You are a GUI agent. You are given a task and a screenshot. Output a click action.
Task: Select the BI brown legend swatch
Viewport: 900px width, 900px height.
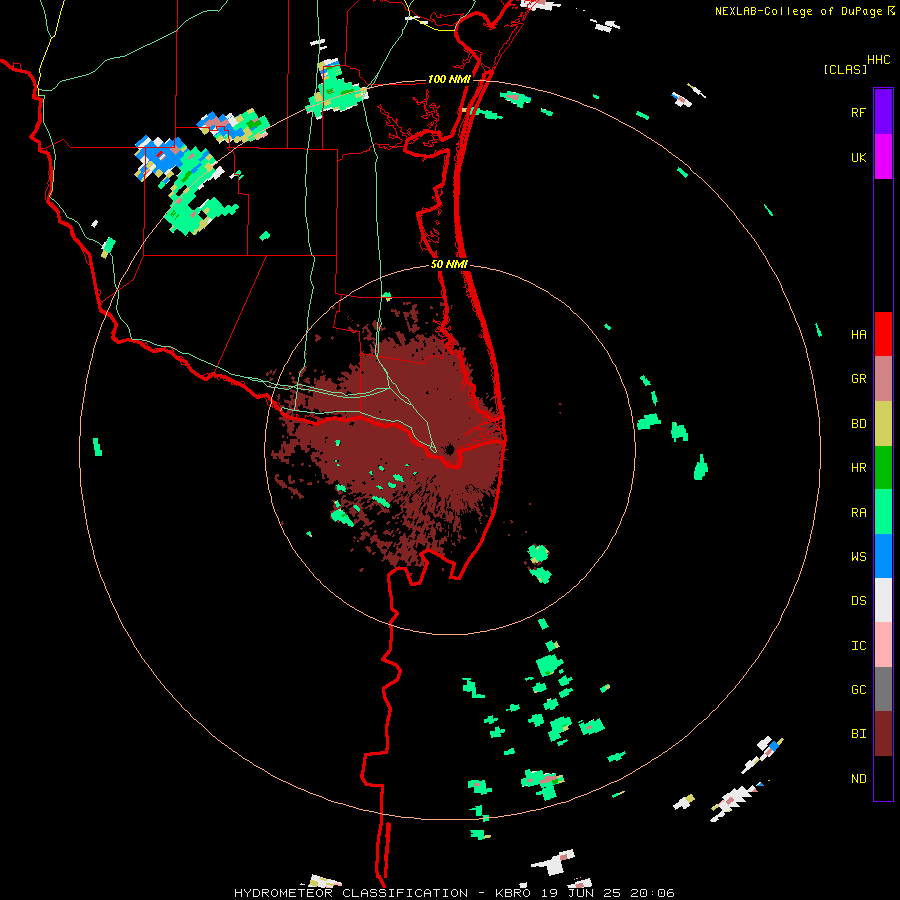click(883, 734)
